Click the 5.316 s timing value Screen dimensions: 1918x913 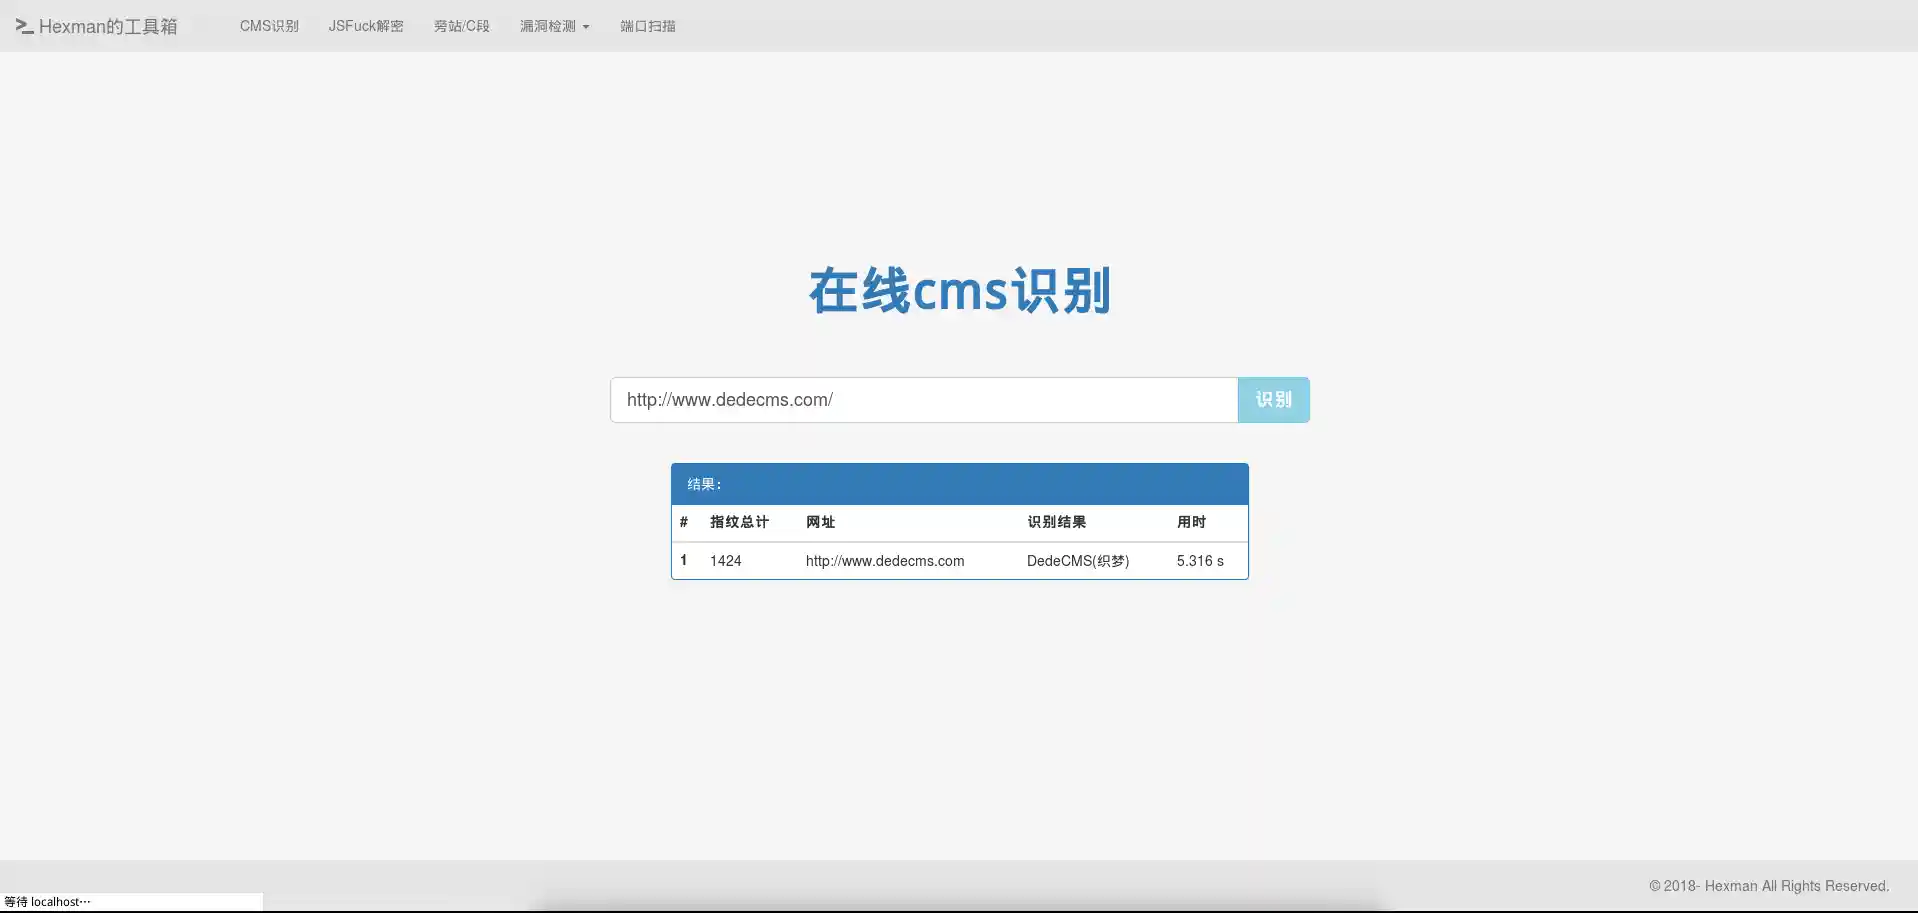click(x=1199, y=561)
